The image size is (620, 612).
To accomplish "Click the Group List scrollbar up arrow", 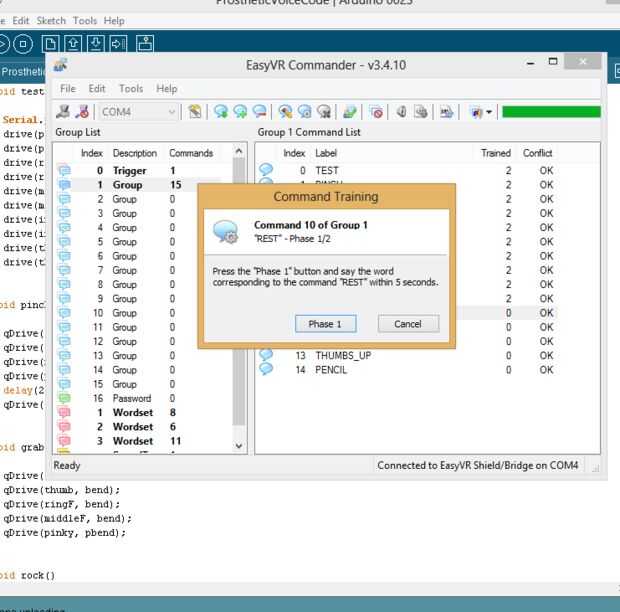I will click(239, 151).
